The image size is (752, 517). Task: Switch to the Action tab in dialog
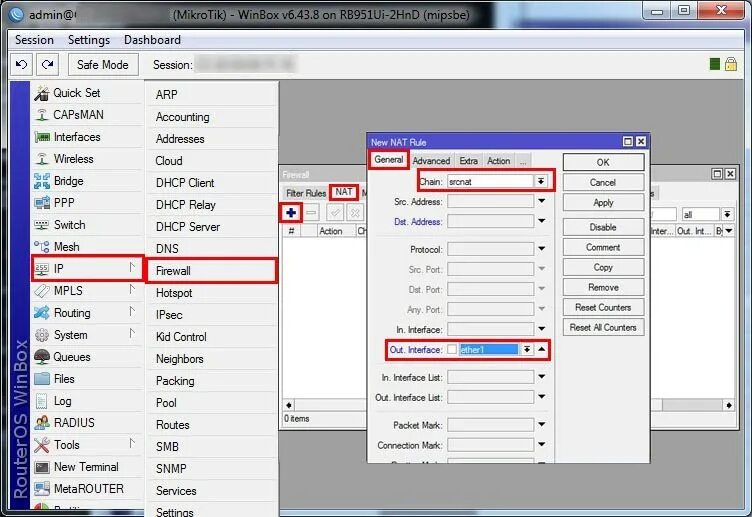click(x=498, y=161)
